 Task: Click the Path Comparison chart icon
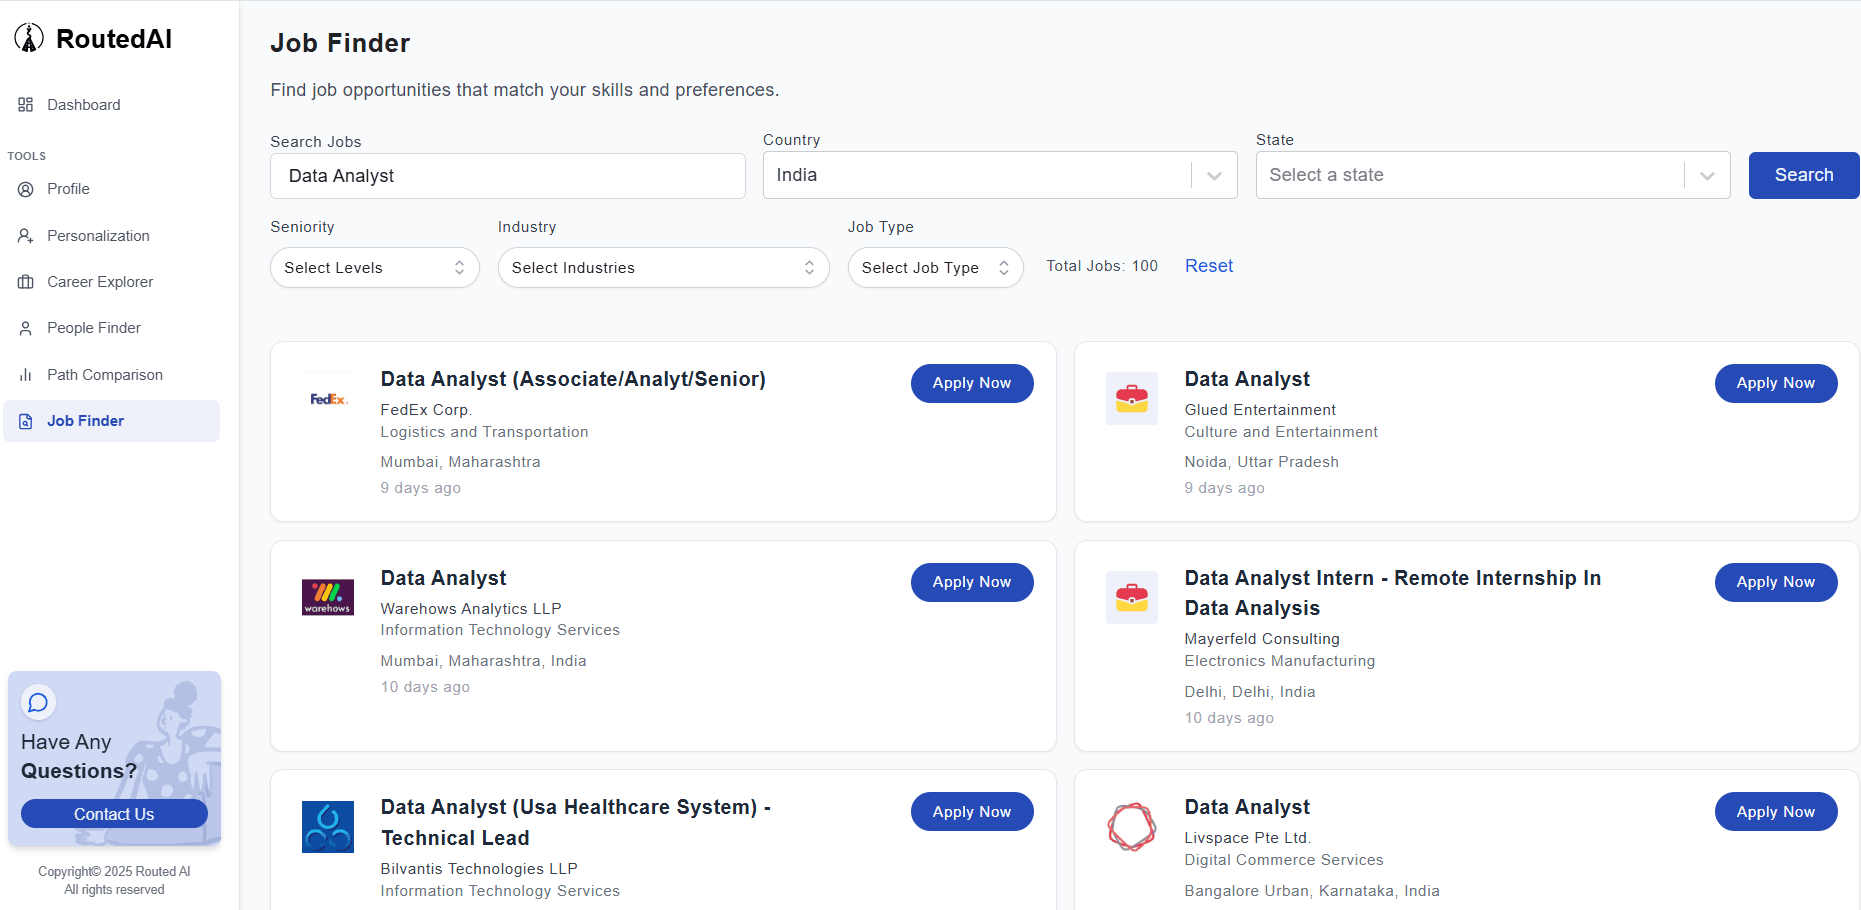pos(26,375)
